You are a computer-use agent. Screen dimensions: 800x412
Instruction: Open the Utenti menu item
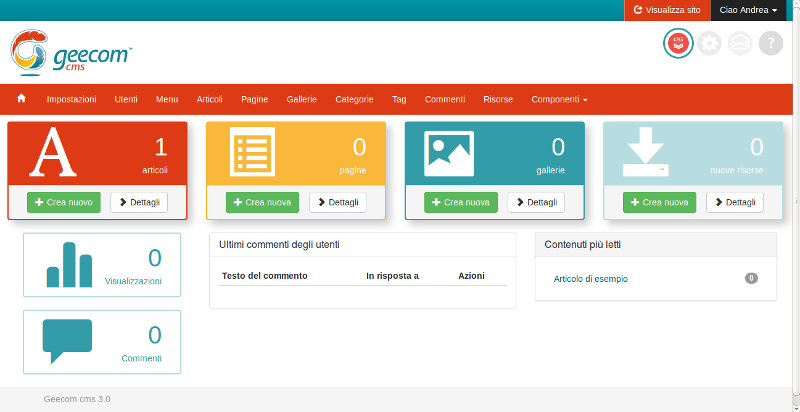pos(126,99)
